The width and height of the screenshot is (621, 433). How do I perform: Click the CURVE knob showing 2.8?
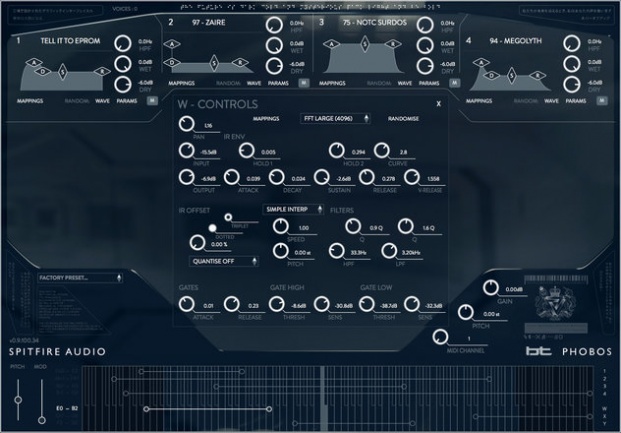(x=382, y=151)
